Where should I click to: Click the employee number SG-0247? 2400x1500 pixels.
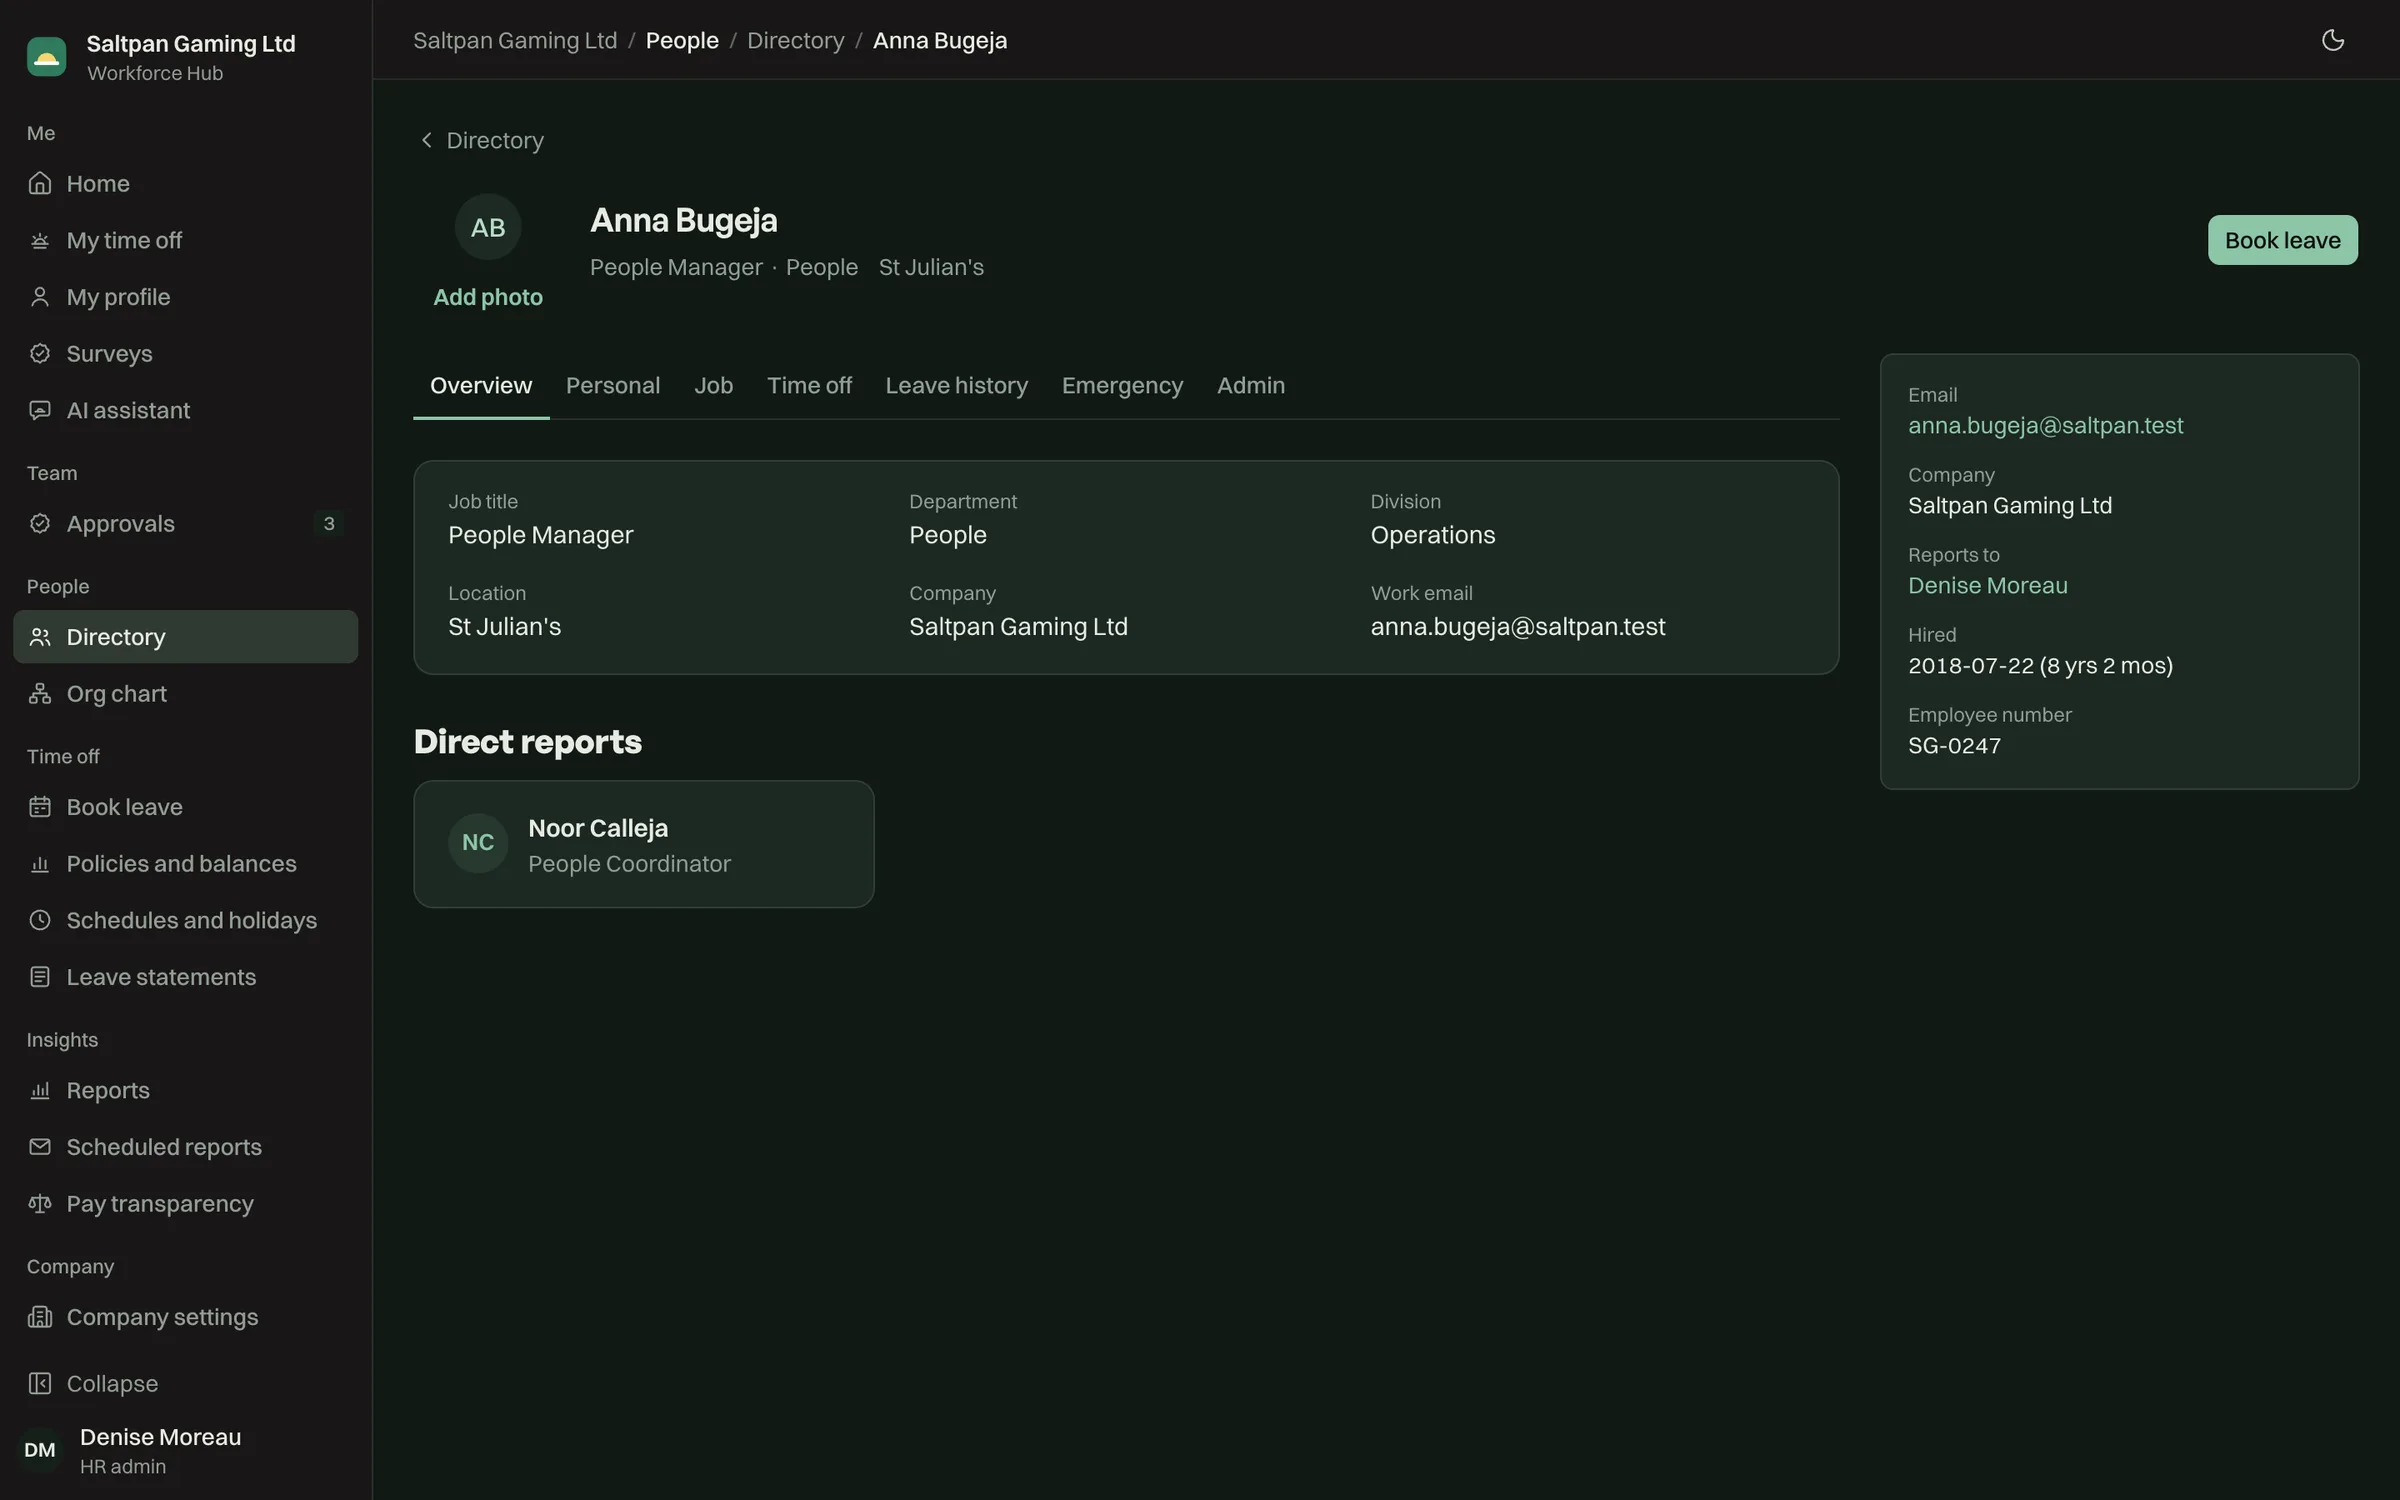pyautogui.click(x=1954, y=745)
